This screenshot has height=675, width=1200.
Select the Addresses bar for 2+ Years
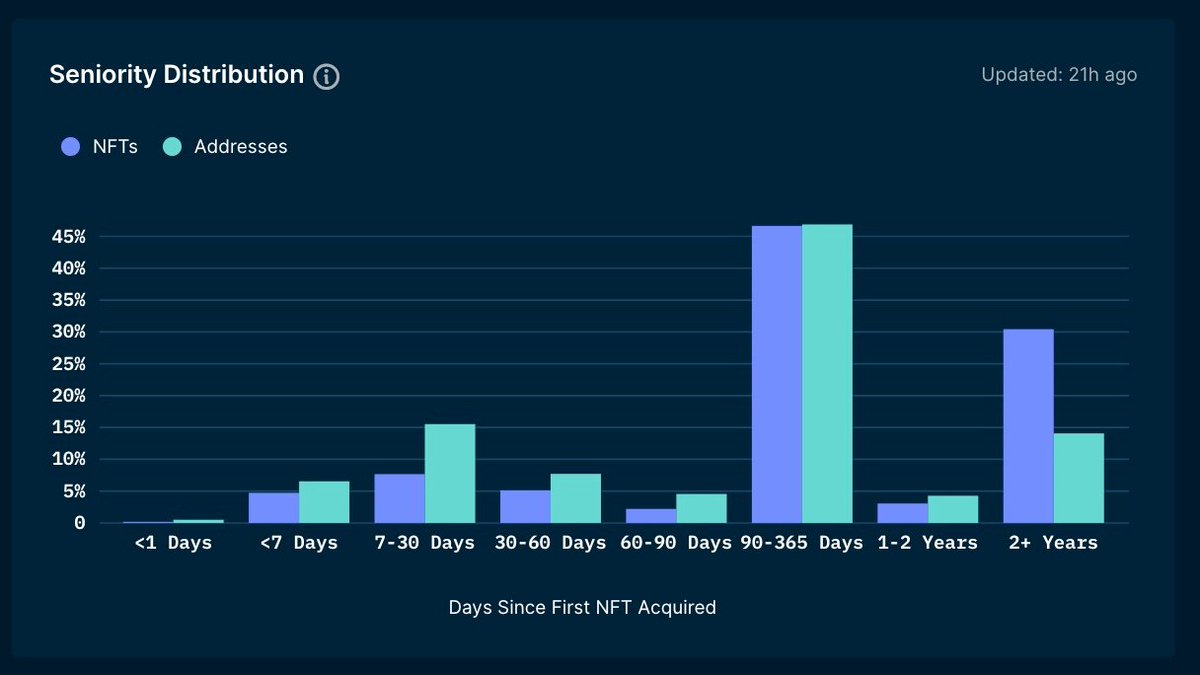click(x=1078, y=478)
